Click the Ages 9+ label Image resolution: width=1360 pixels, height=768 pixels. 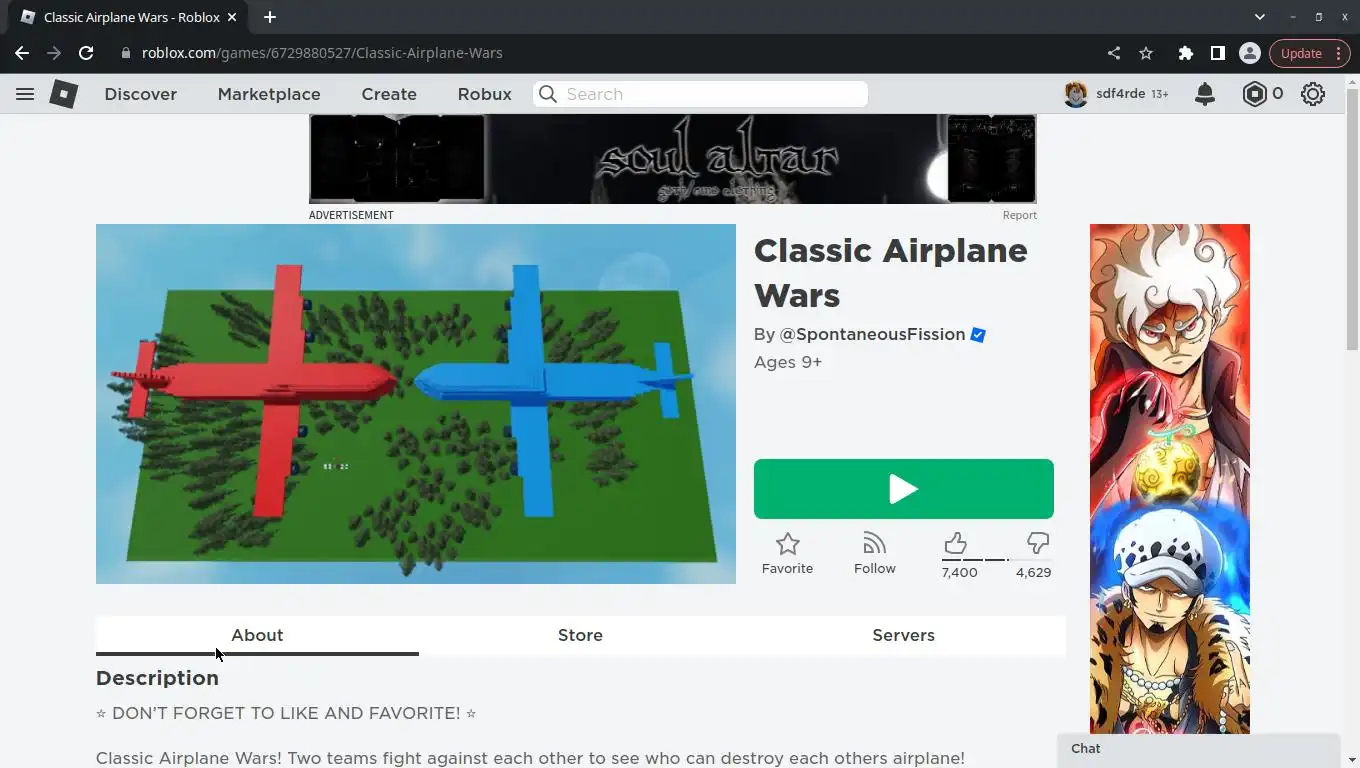pyautogui.click(x=788, y=362)
